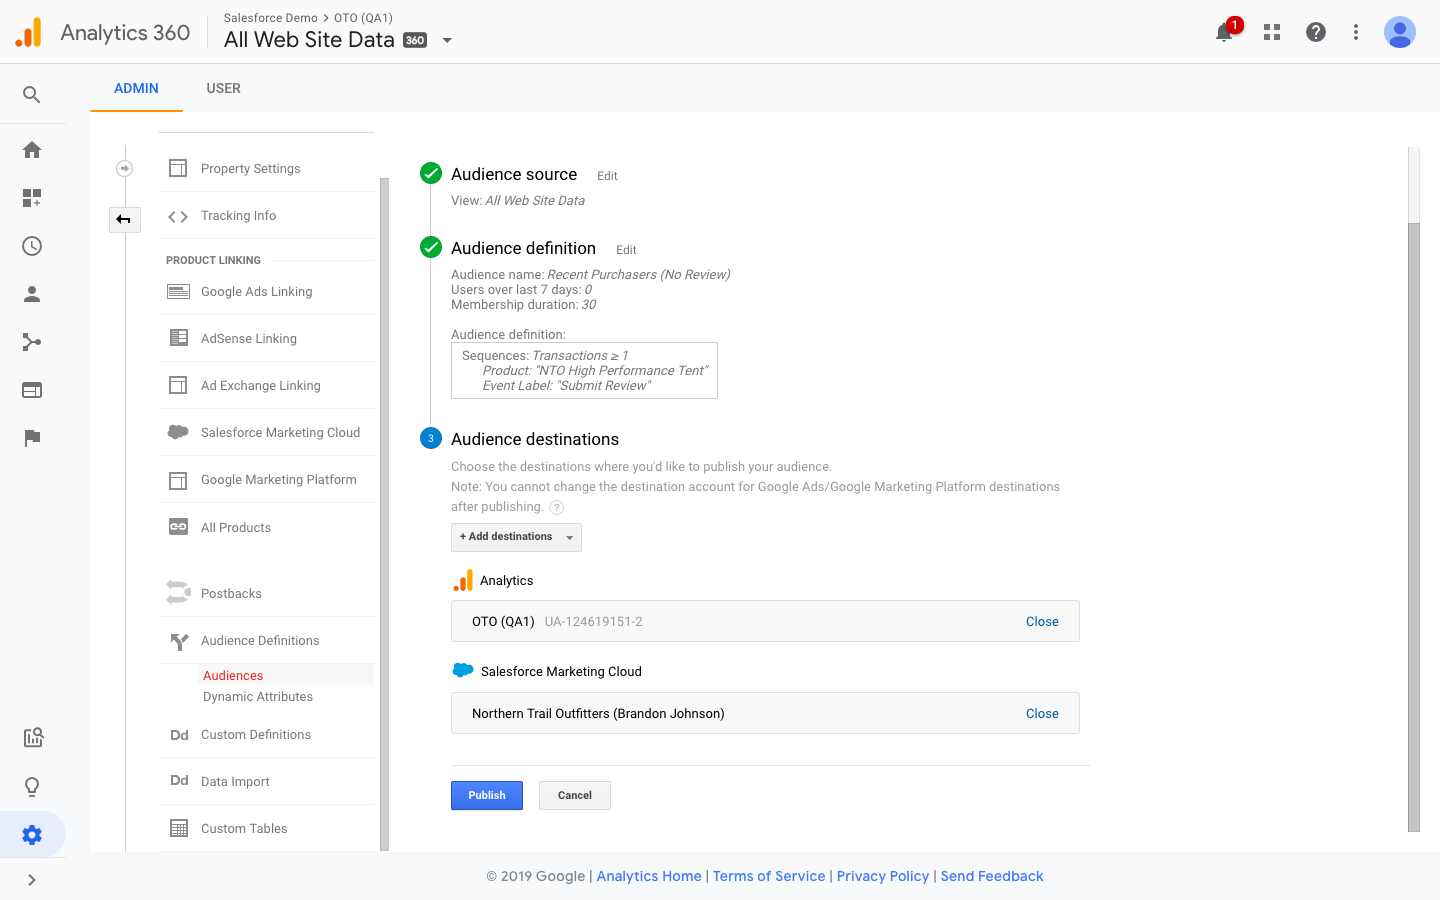Open the Google apps grid icon

tap(1272, 32)
